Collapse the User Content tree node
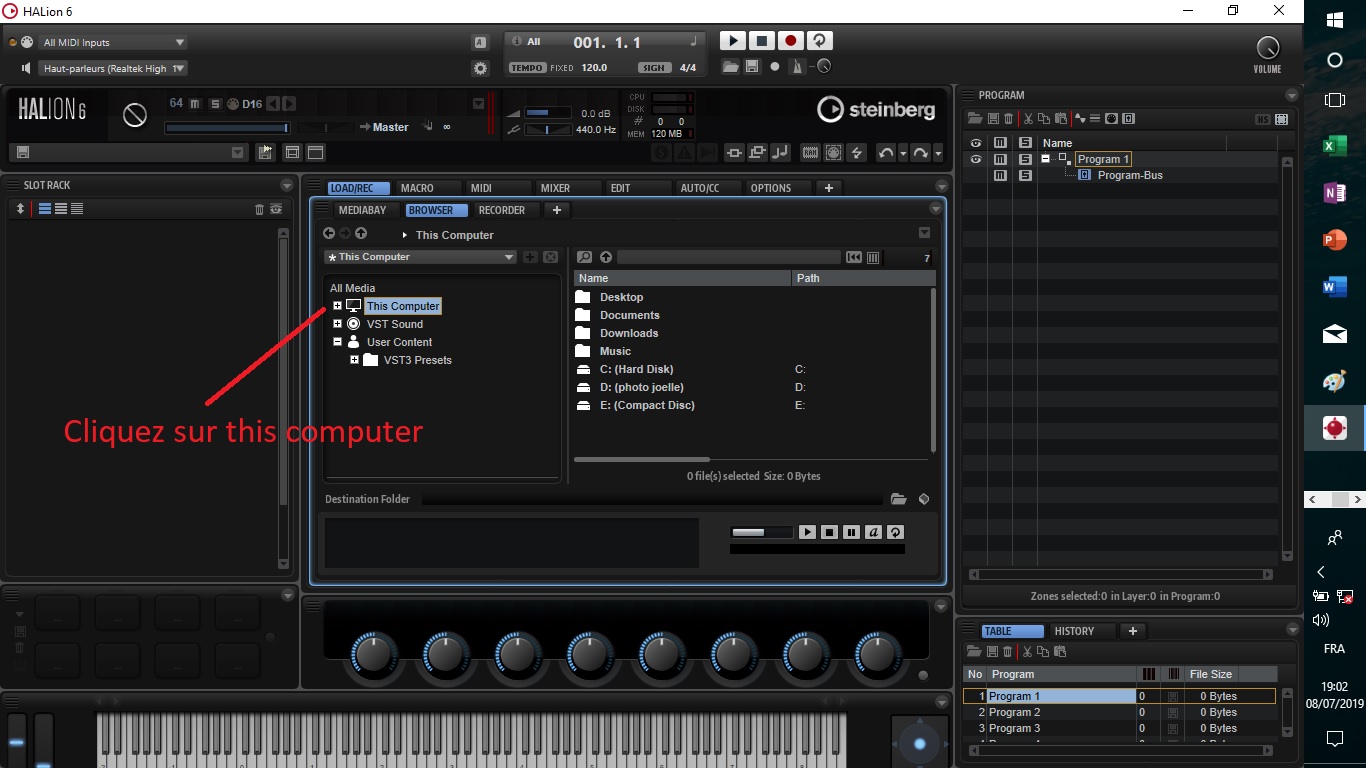 click(337, 342)
